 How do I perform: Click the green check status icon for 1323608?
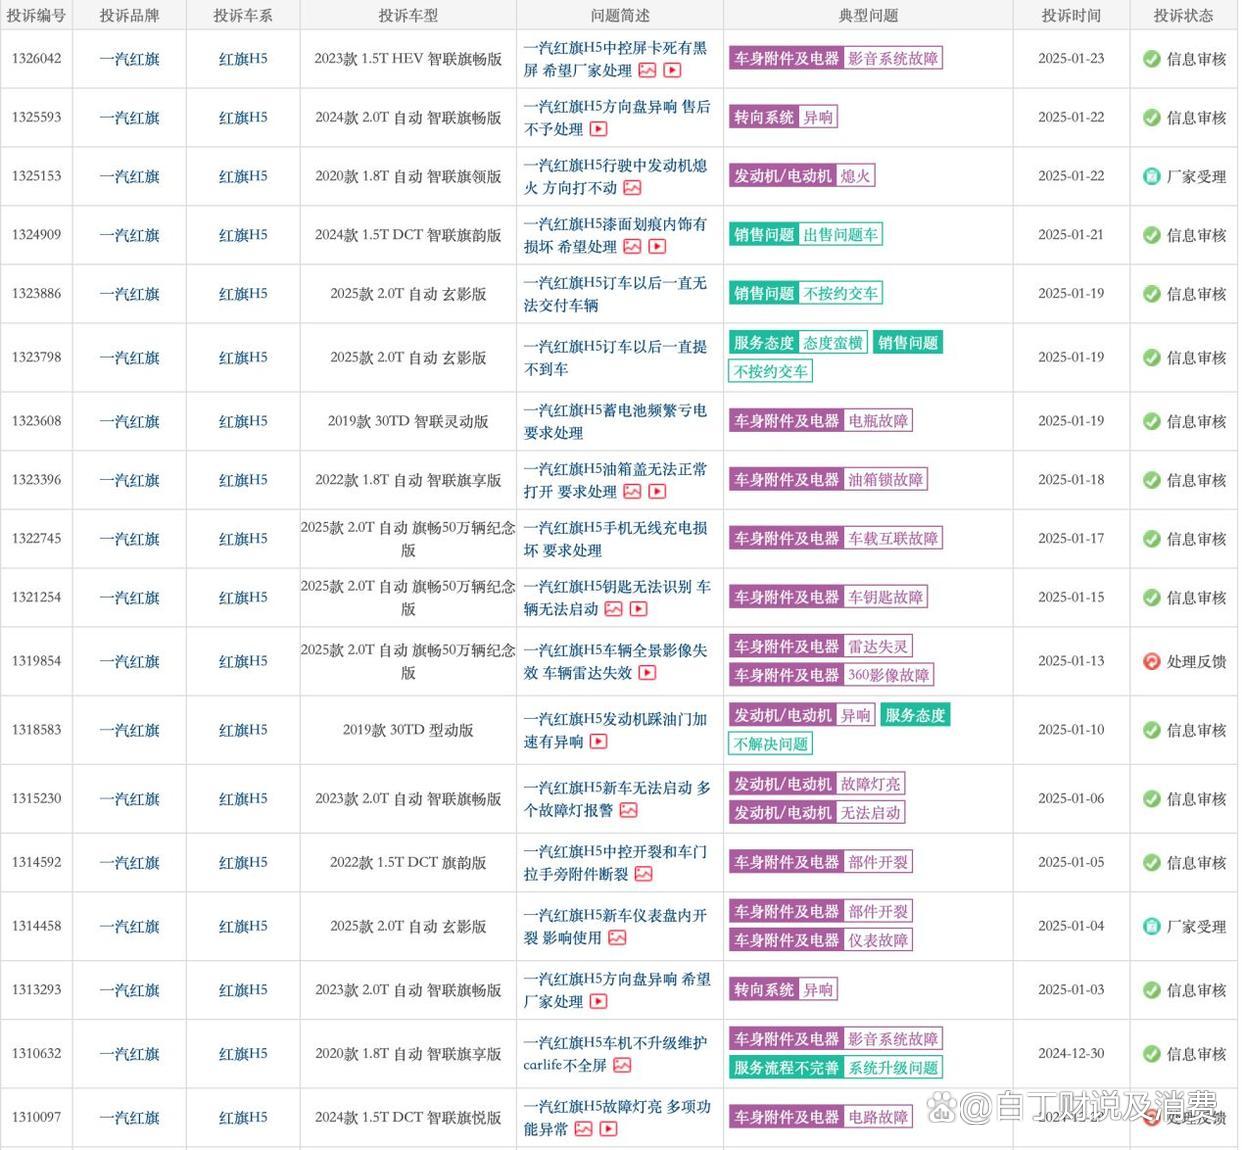(x=1151, y=421)
